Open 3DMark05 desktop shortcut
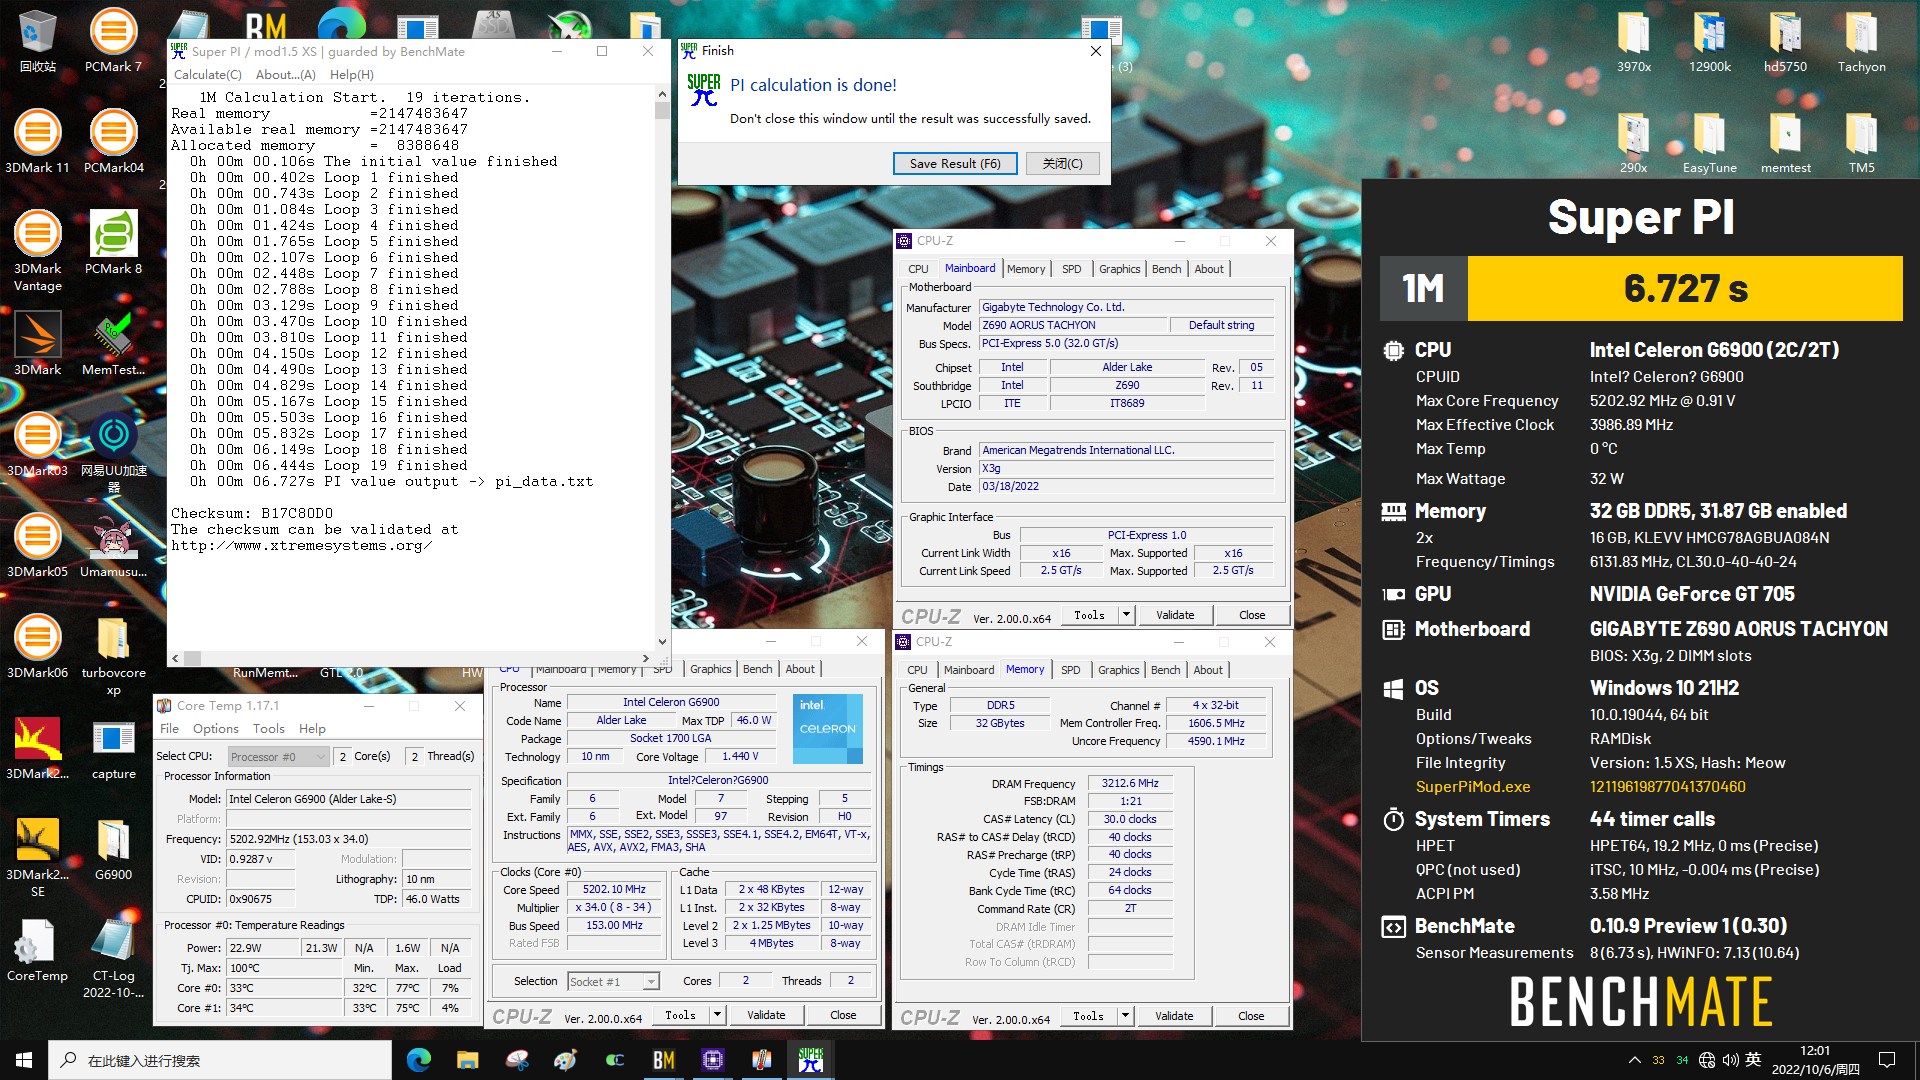This screenshot has width=1920, height=1080. coord(37,545)
